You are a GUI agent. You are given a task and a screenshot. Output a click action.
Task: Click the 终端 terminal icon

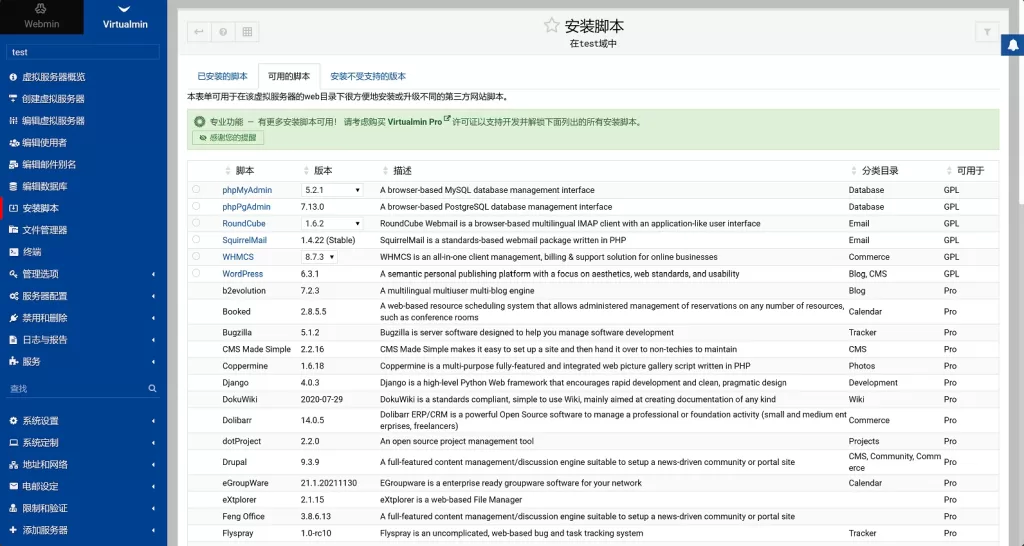coord(13,252)
